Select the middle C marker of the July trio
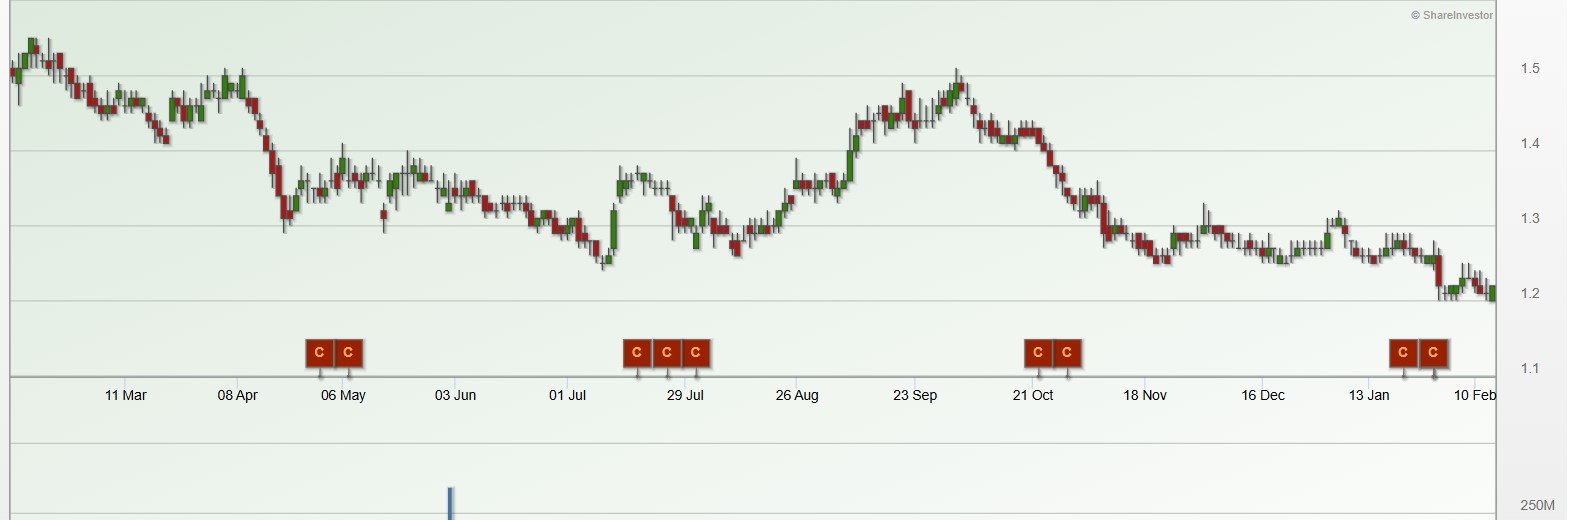 click(667, 352)
